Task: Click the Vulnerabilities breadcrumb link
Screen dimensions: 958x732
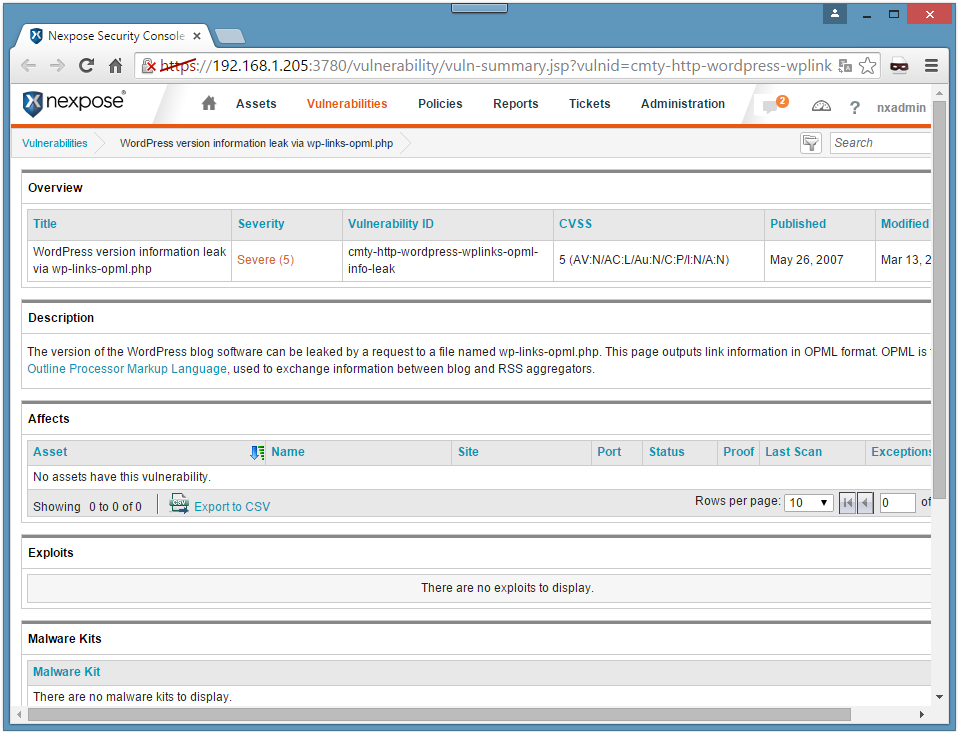Action: click(55, 143)
